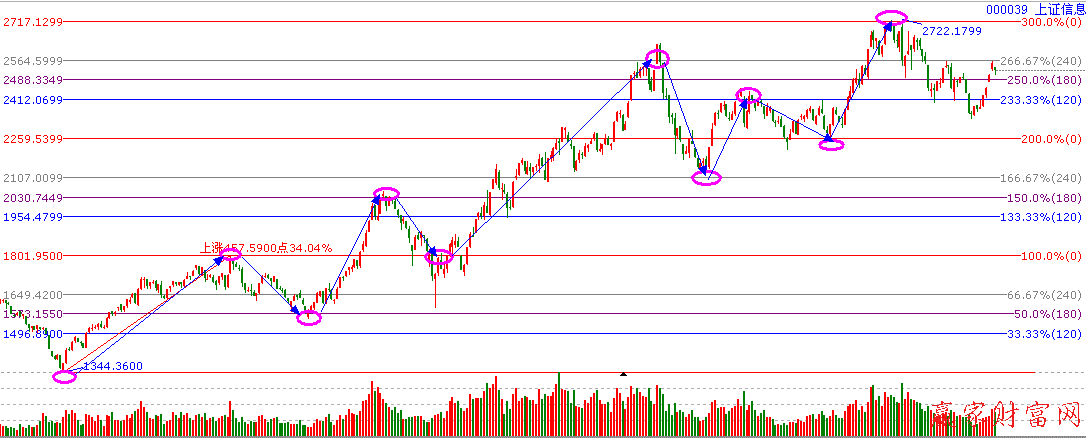
Task: Click the 33.33%(120) level label
Action: tap(1044, 334)
